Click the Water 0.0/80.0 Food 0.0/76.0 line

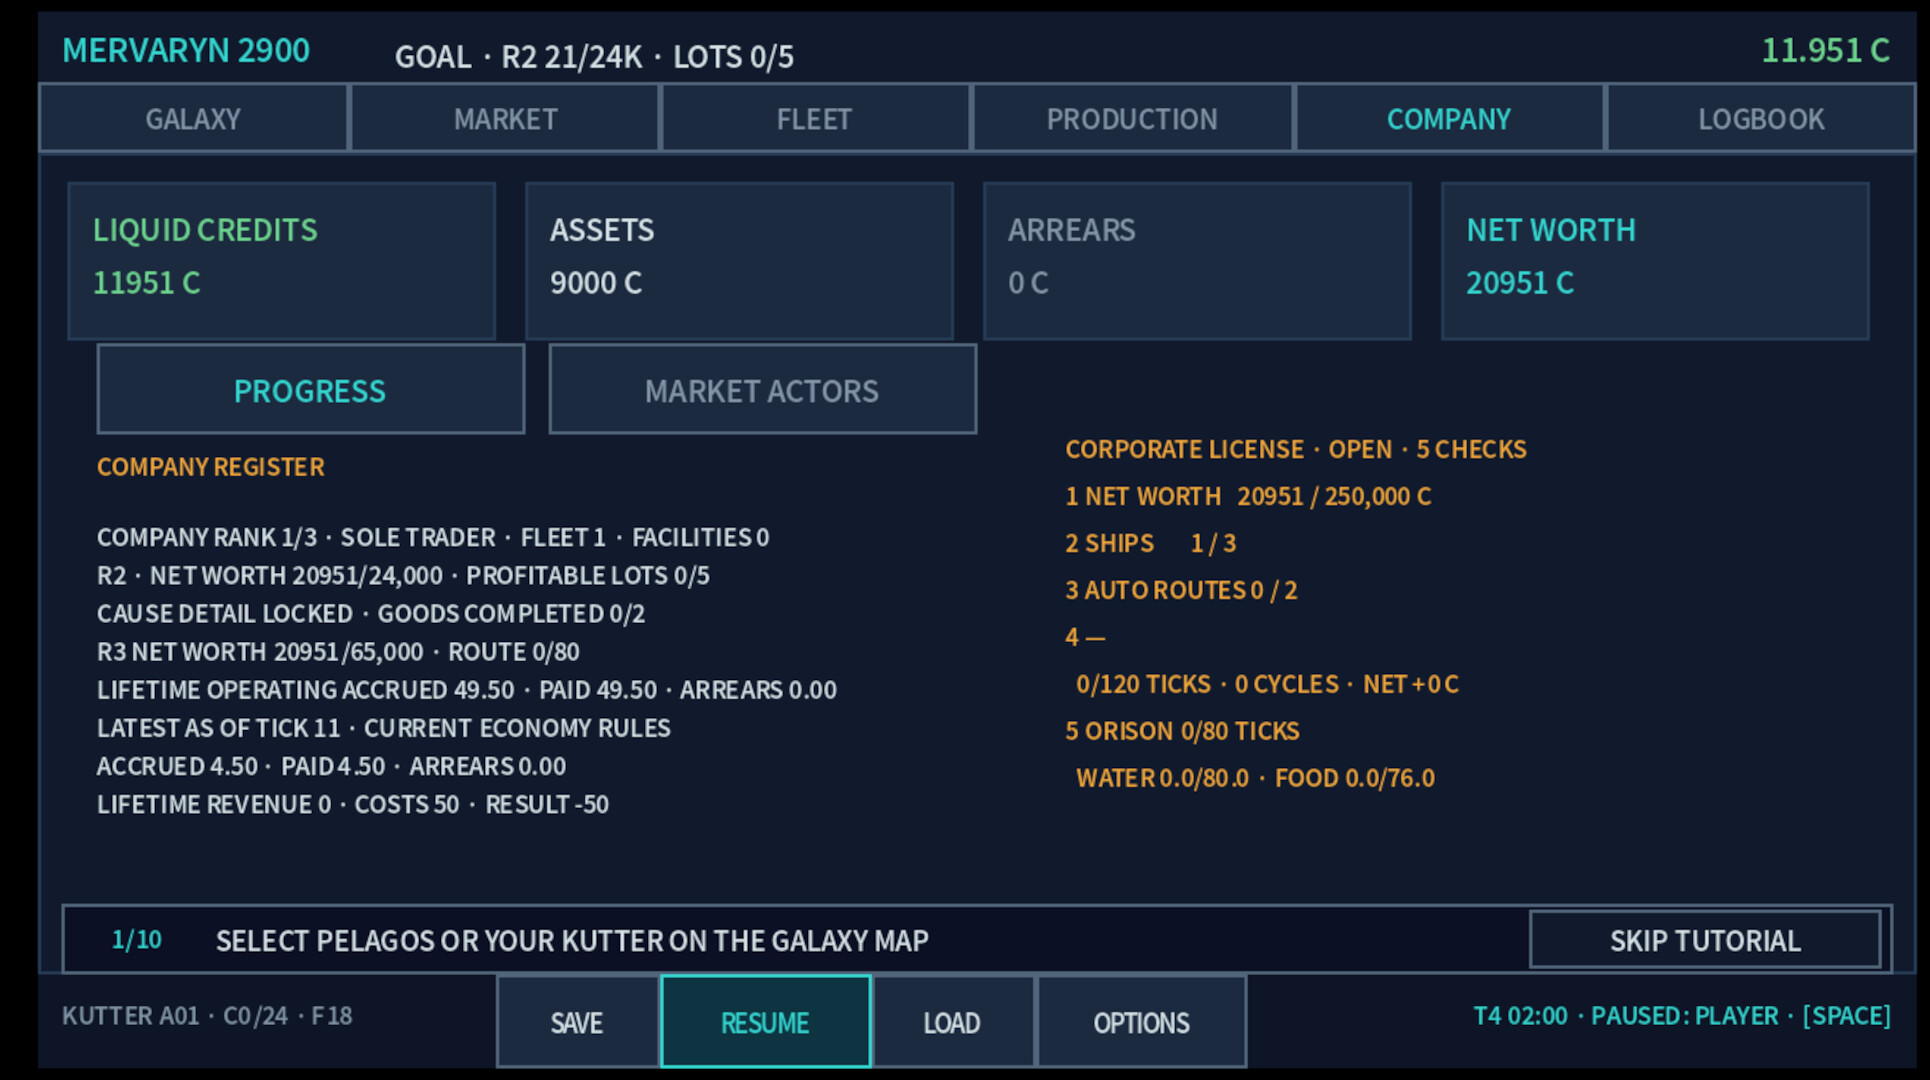(1255, 778)
